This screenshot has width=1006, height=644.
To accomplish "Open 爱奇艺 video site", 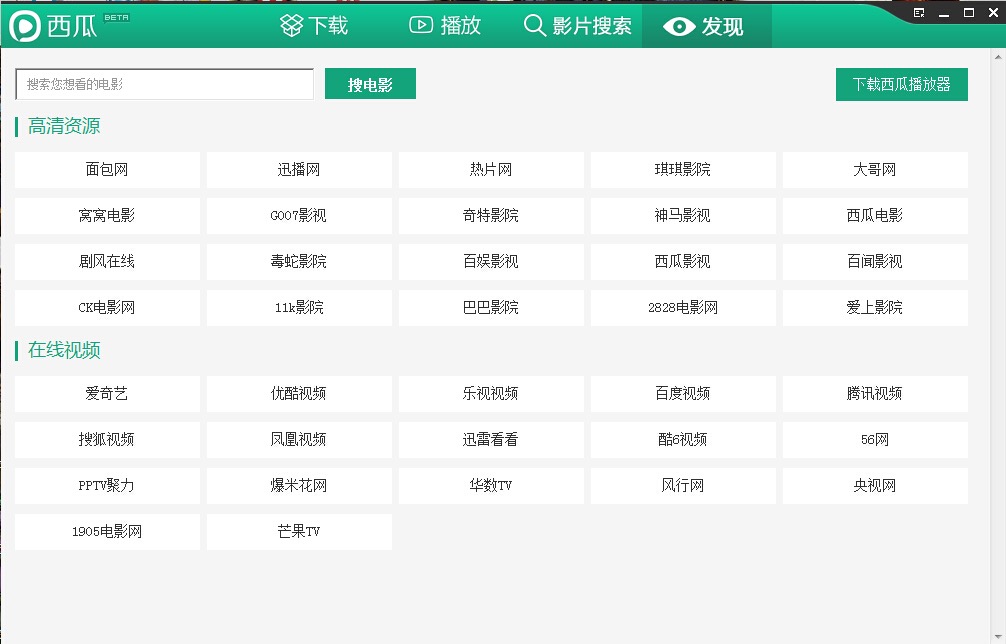I will (107, 394).
